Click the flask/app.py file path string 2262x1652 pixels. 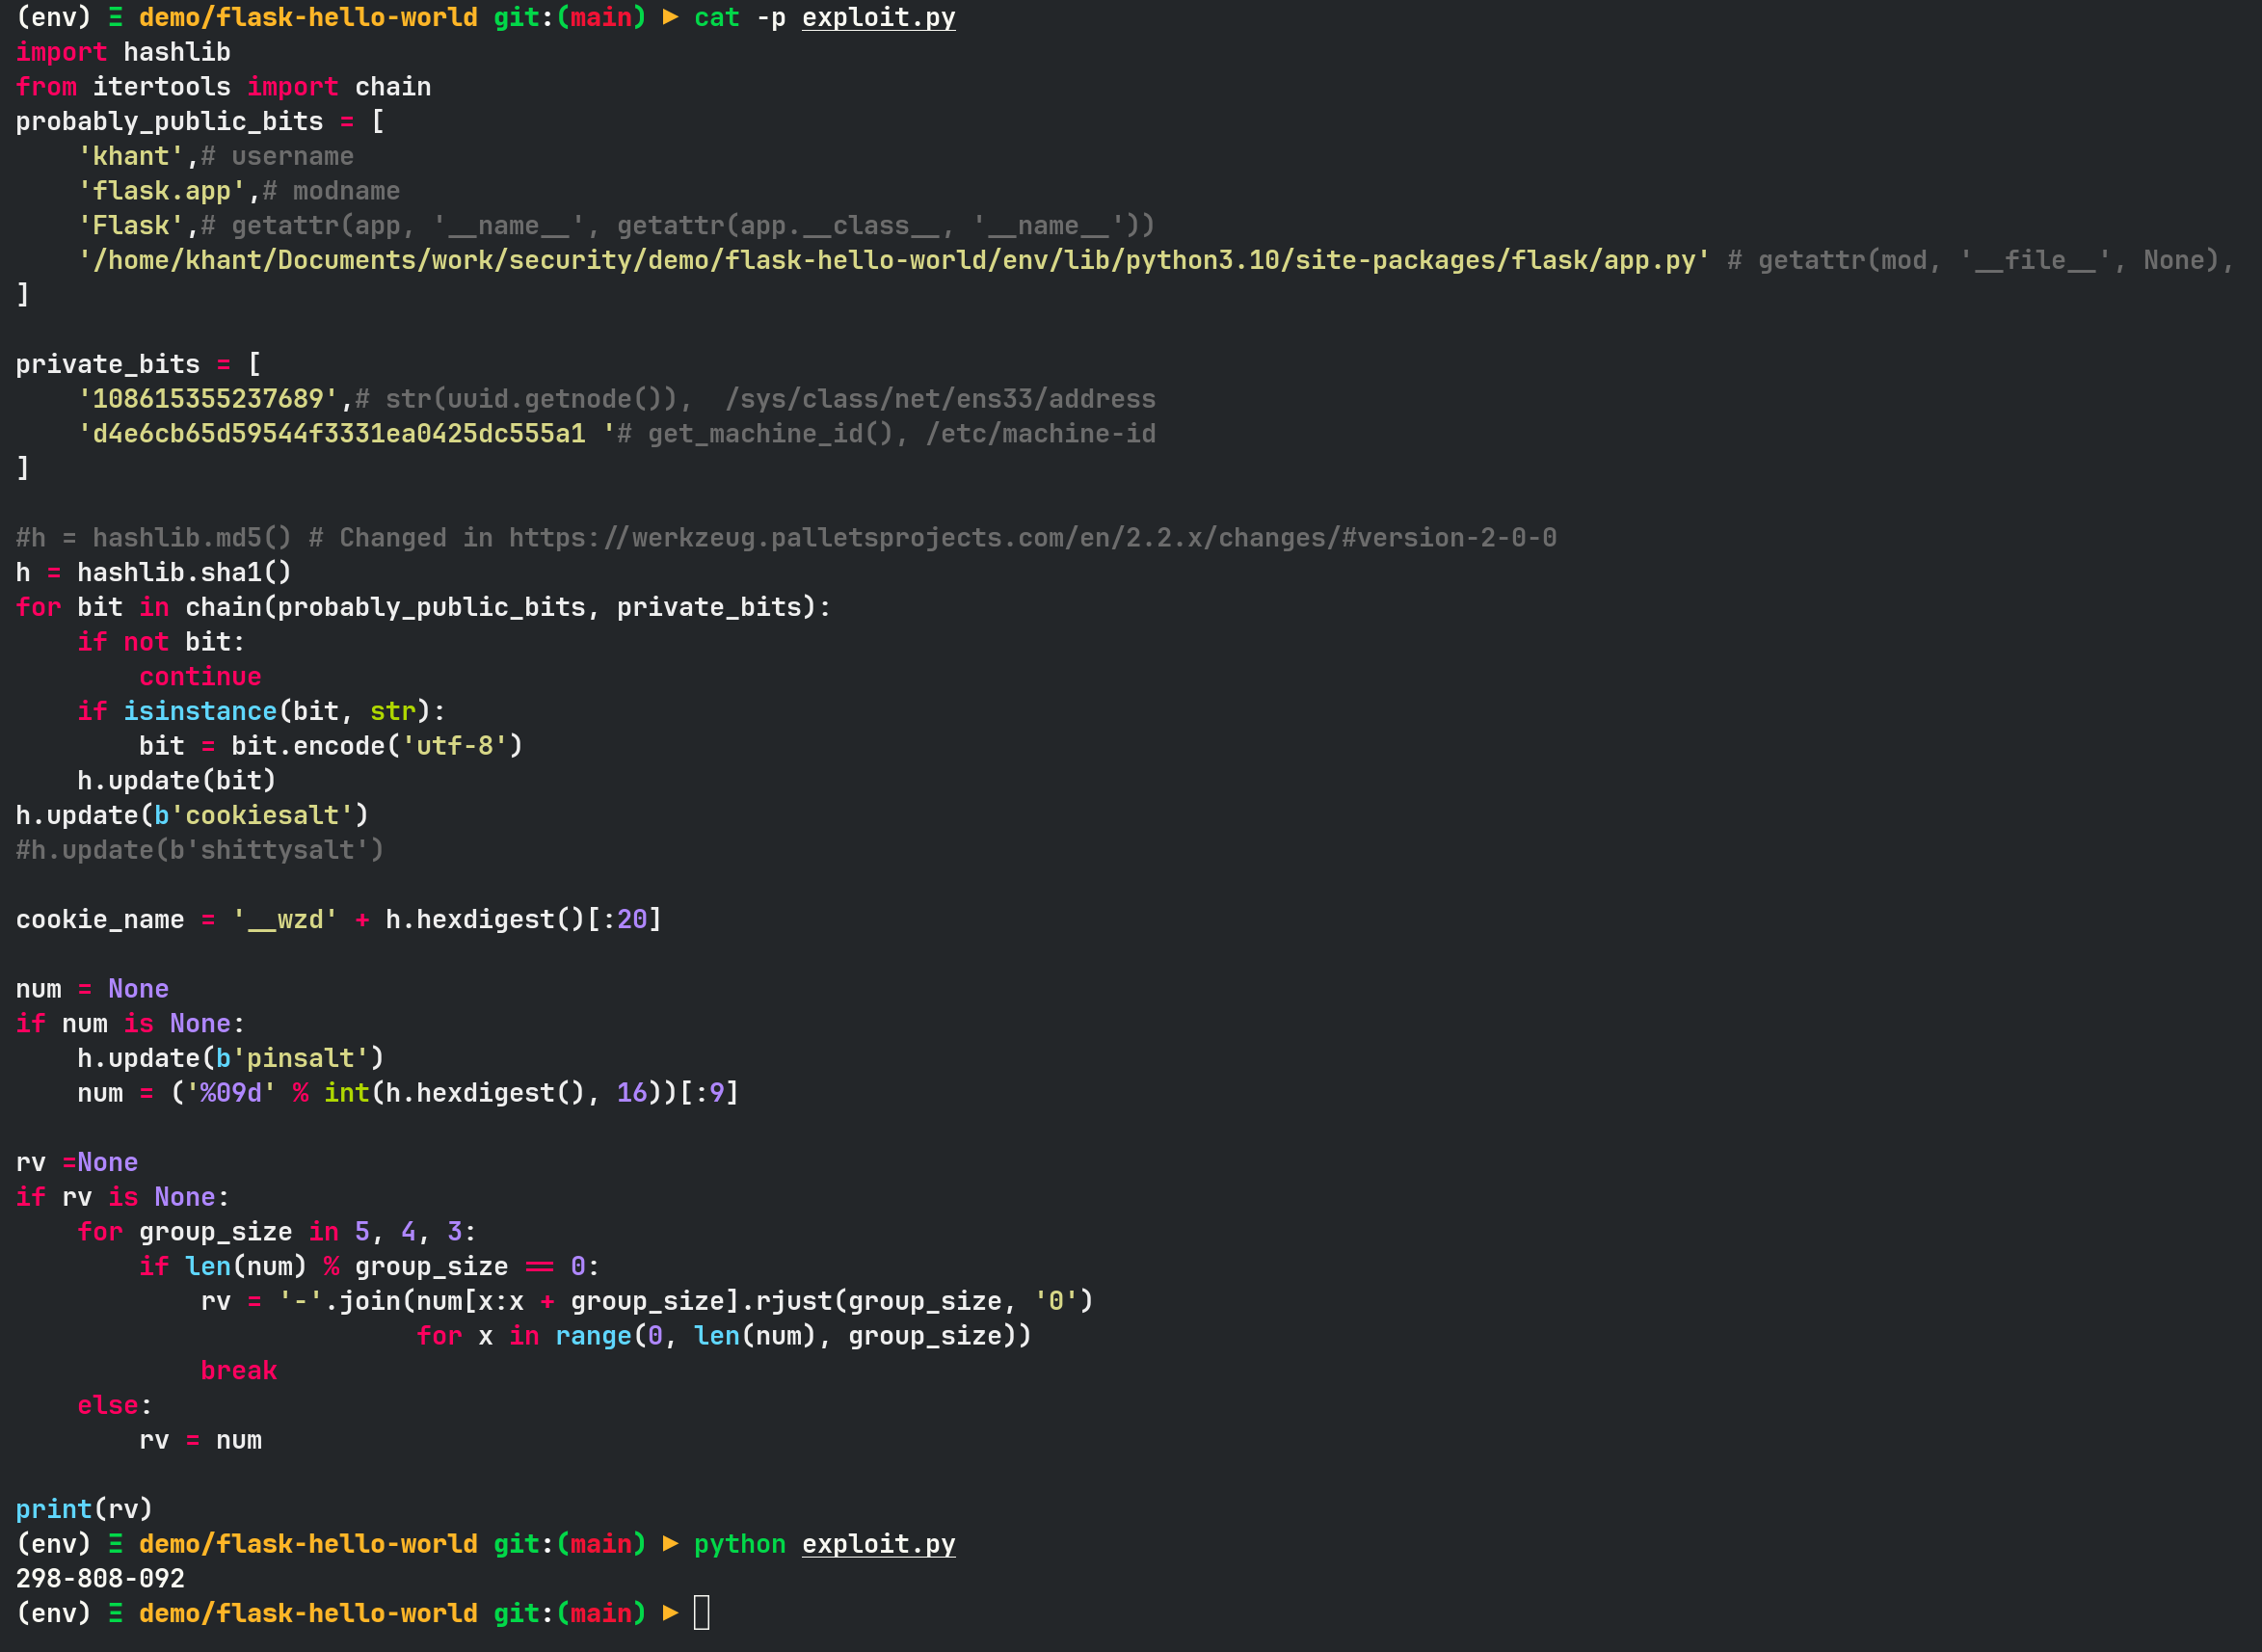click(x=893, y=261)
